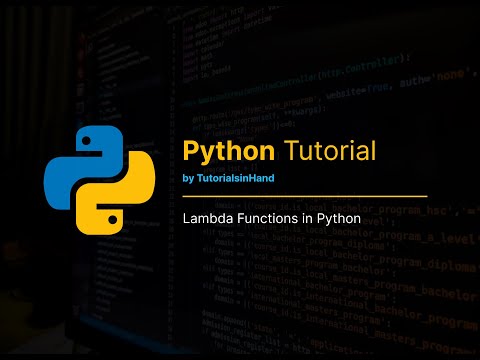Click "website=True" in the background code
This screenshot has height=360, width=480.
coord(358,91)
